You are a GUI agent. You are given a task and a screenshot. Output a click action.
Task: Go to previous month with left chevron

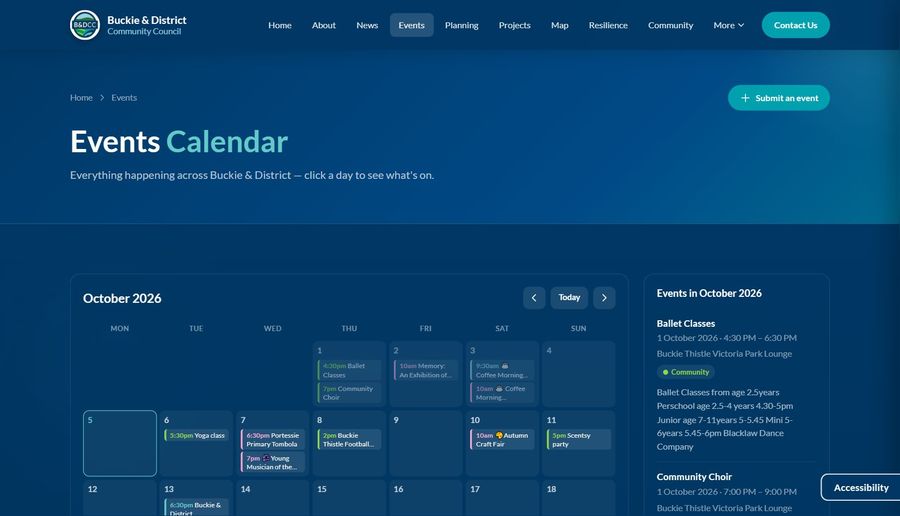pyautogui.click(x=534, y=298)
